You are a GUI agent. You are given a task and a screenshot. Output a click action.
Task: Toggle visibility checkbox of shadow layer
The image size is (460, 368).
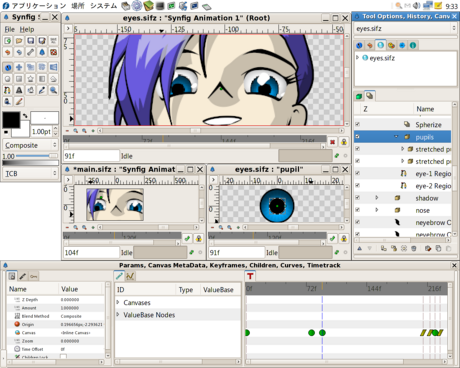(357, 198)
